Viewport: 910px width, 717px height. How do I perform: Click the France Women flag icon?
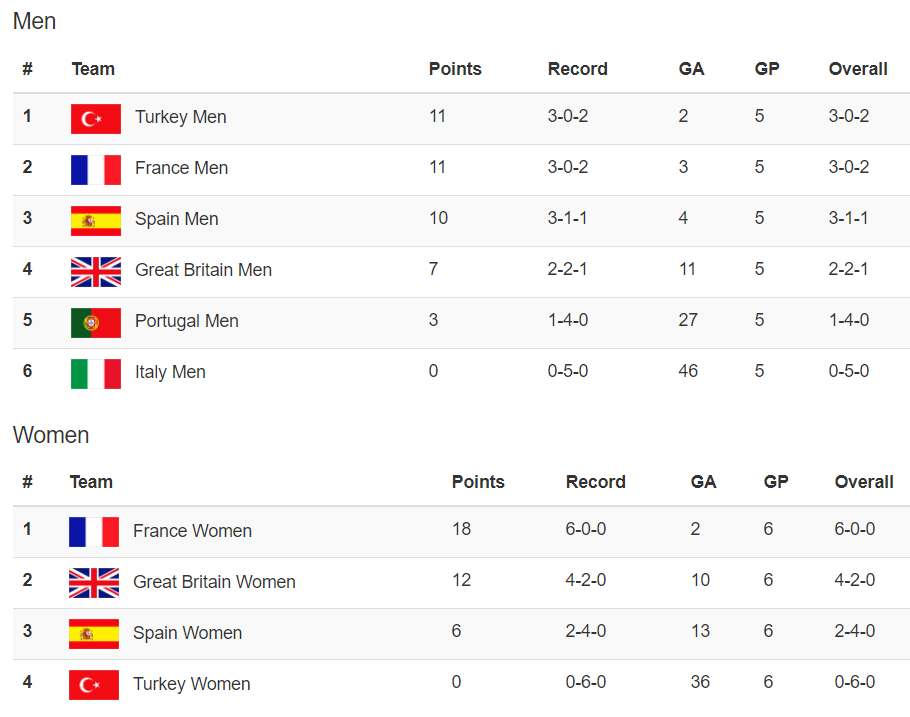94,532
